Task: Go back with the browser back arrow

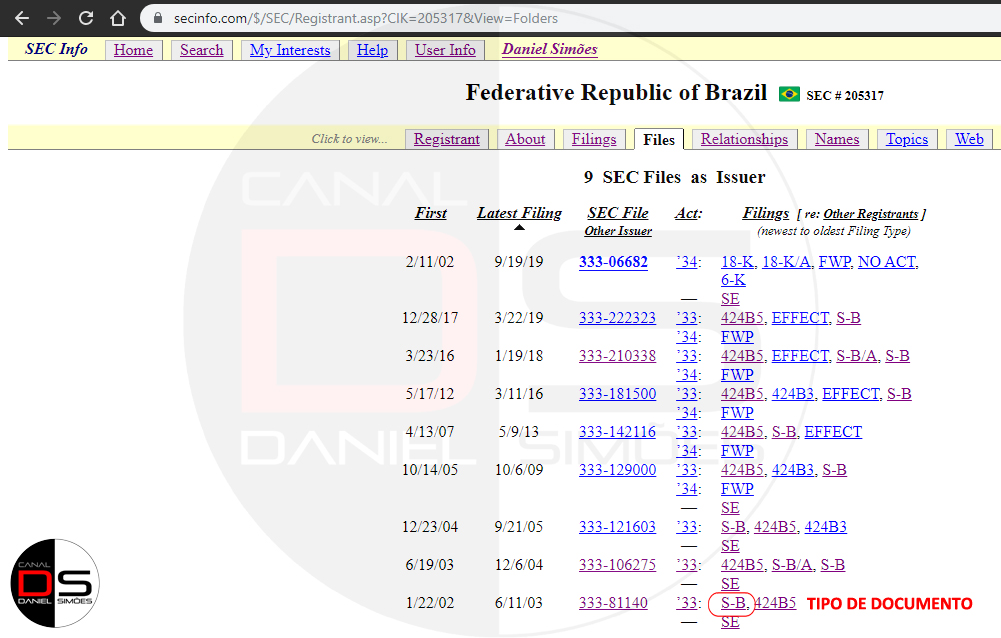Action: 22,19
